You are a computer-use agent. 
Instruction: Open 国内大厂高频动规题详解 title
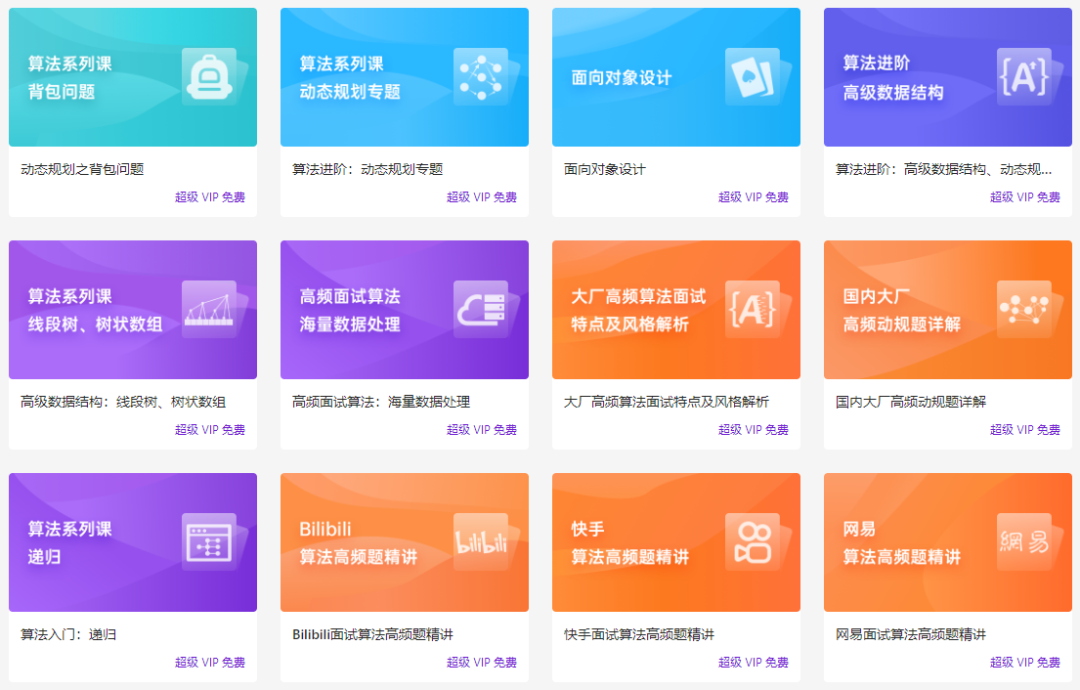pos(911,402)
